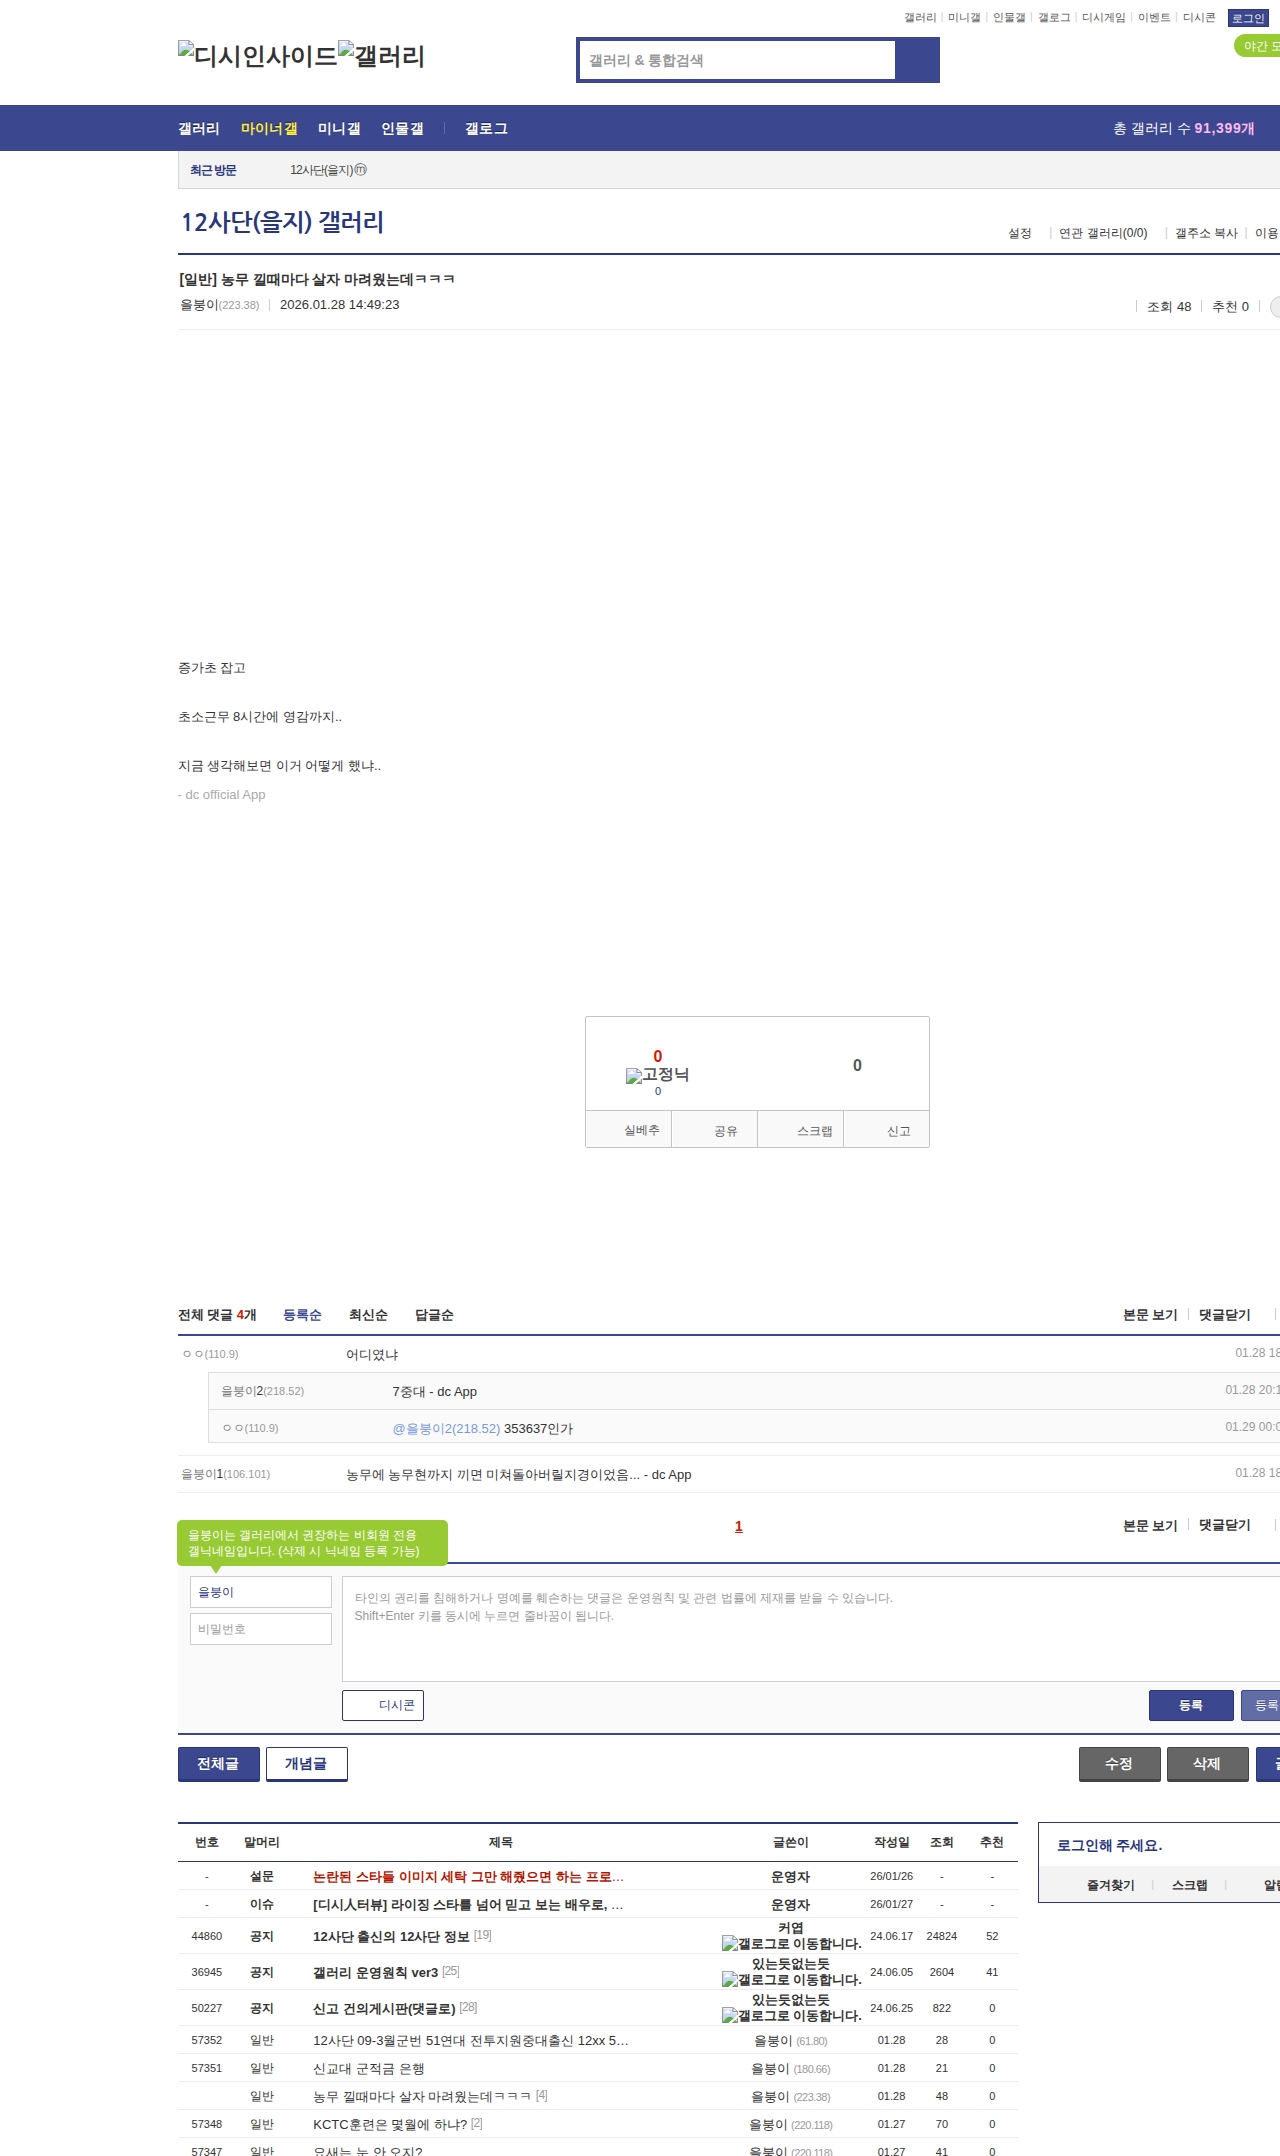Click the 수정 button
Screen dimensions: 1280x2156
[1120, 1764]
